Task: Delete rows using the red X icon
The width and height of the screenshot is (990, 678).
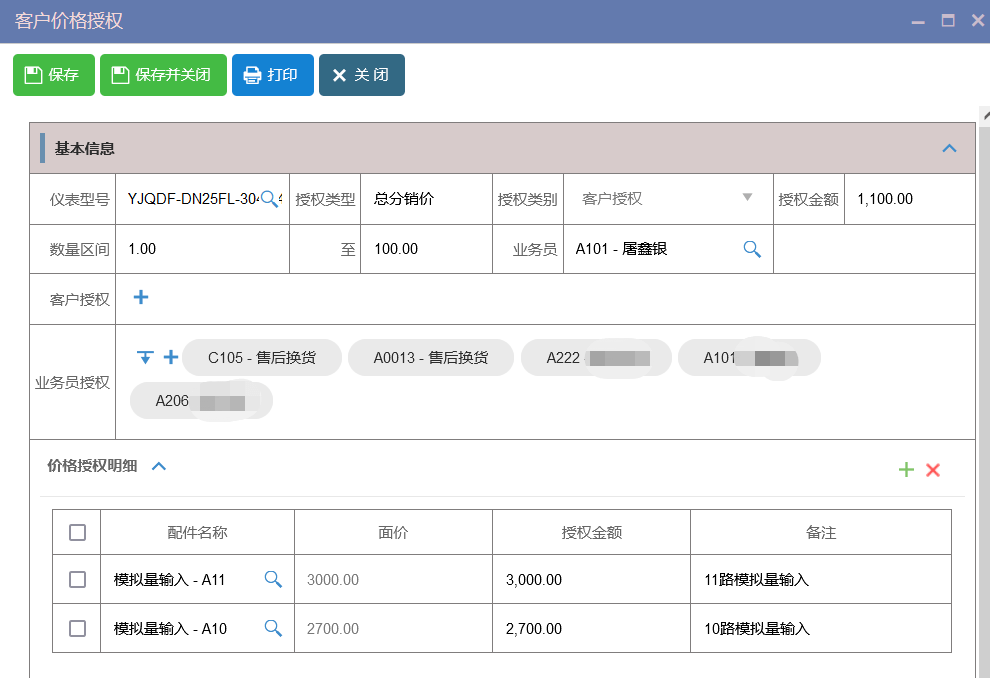Action: click(933, 469)
